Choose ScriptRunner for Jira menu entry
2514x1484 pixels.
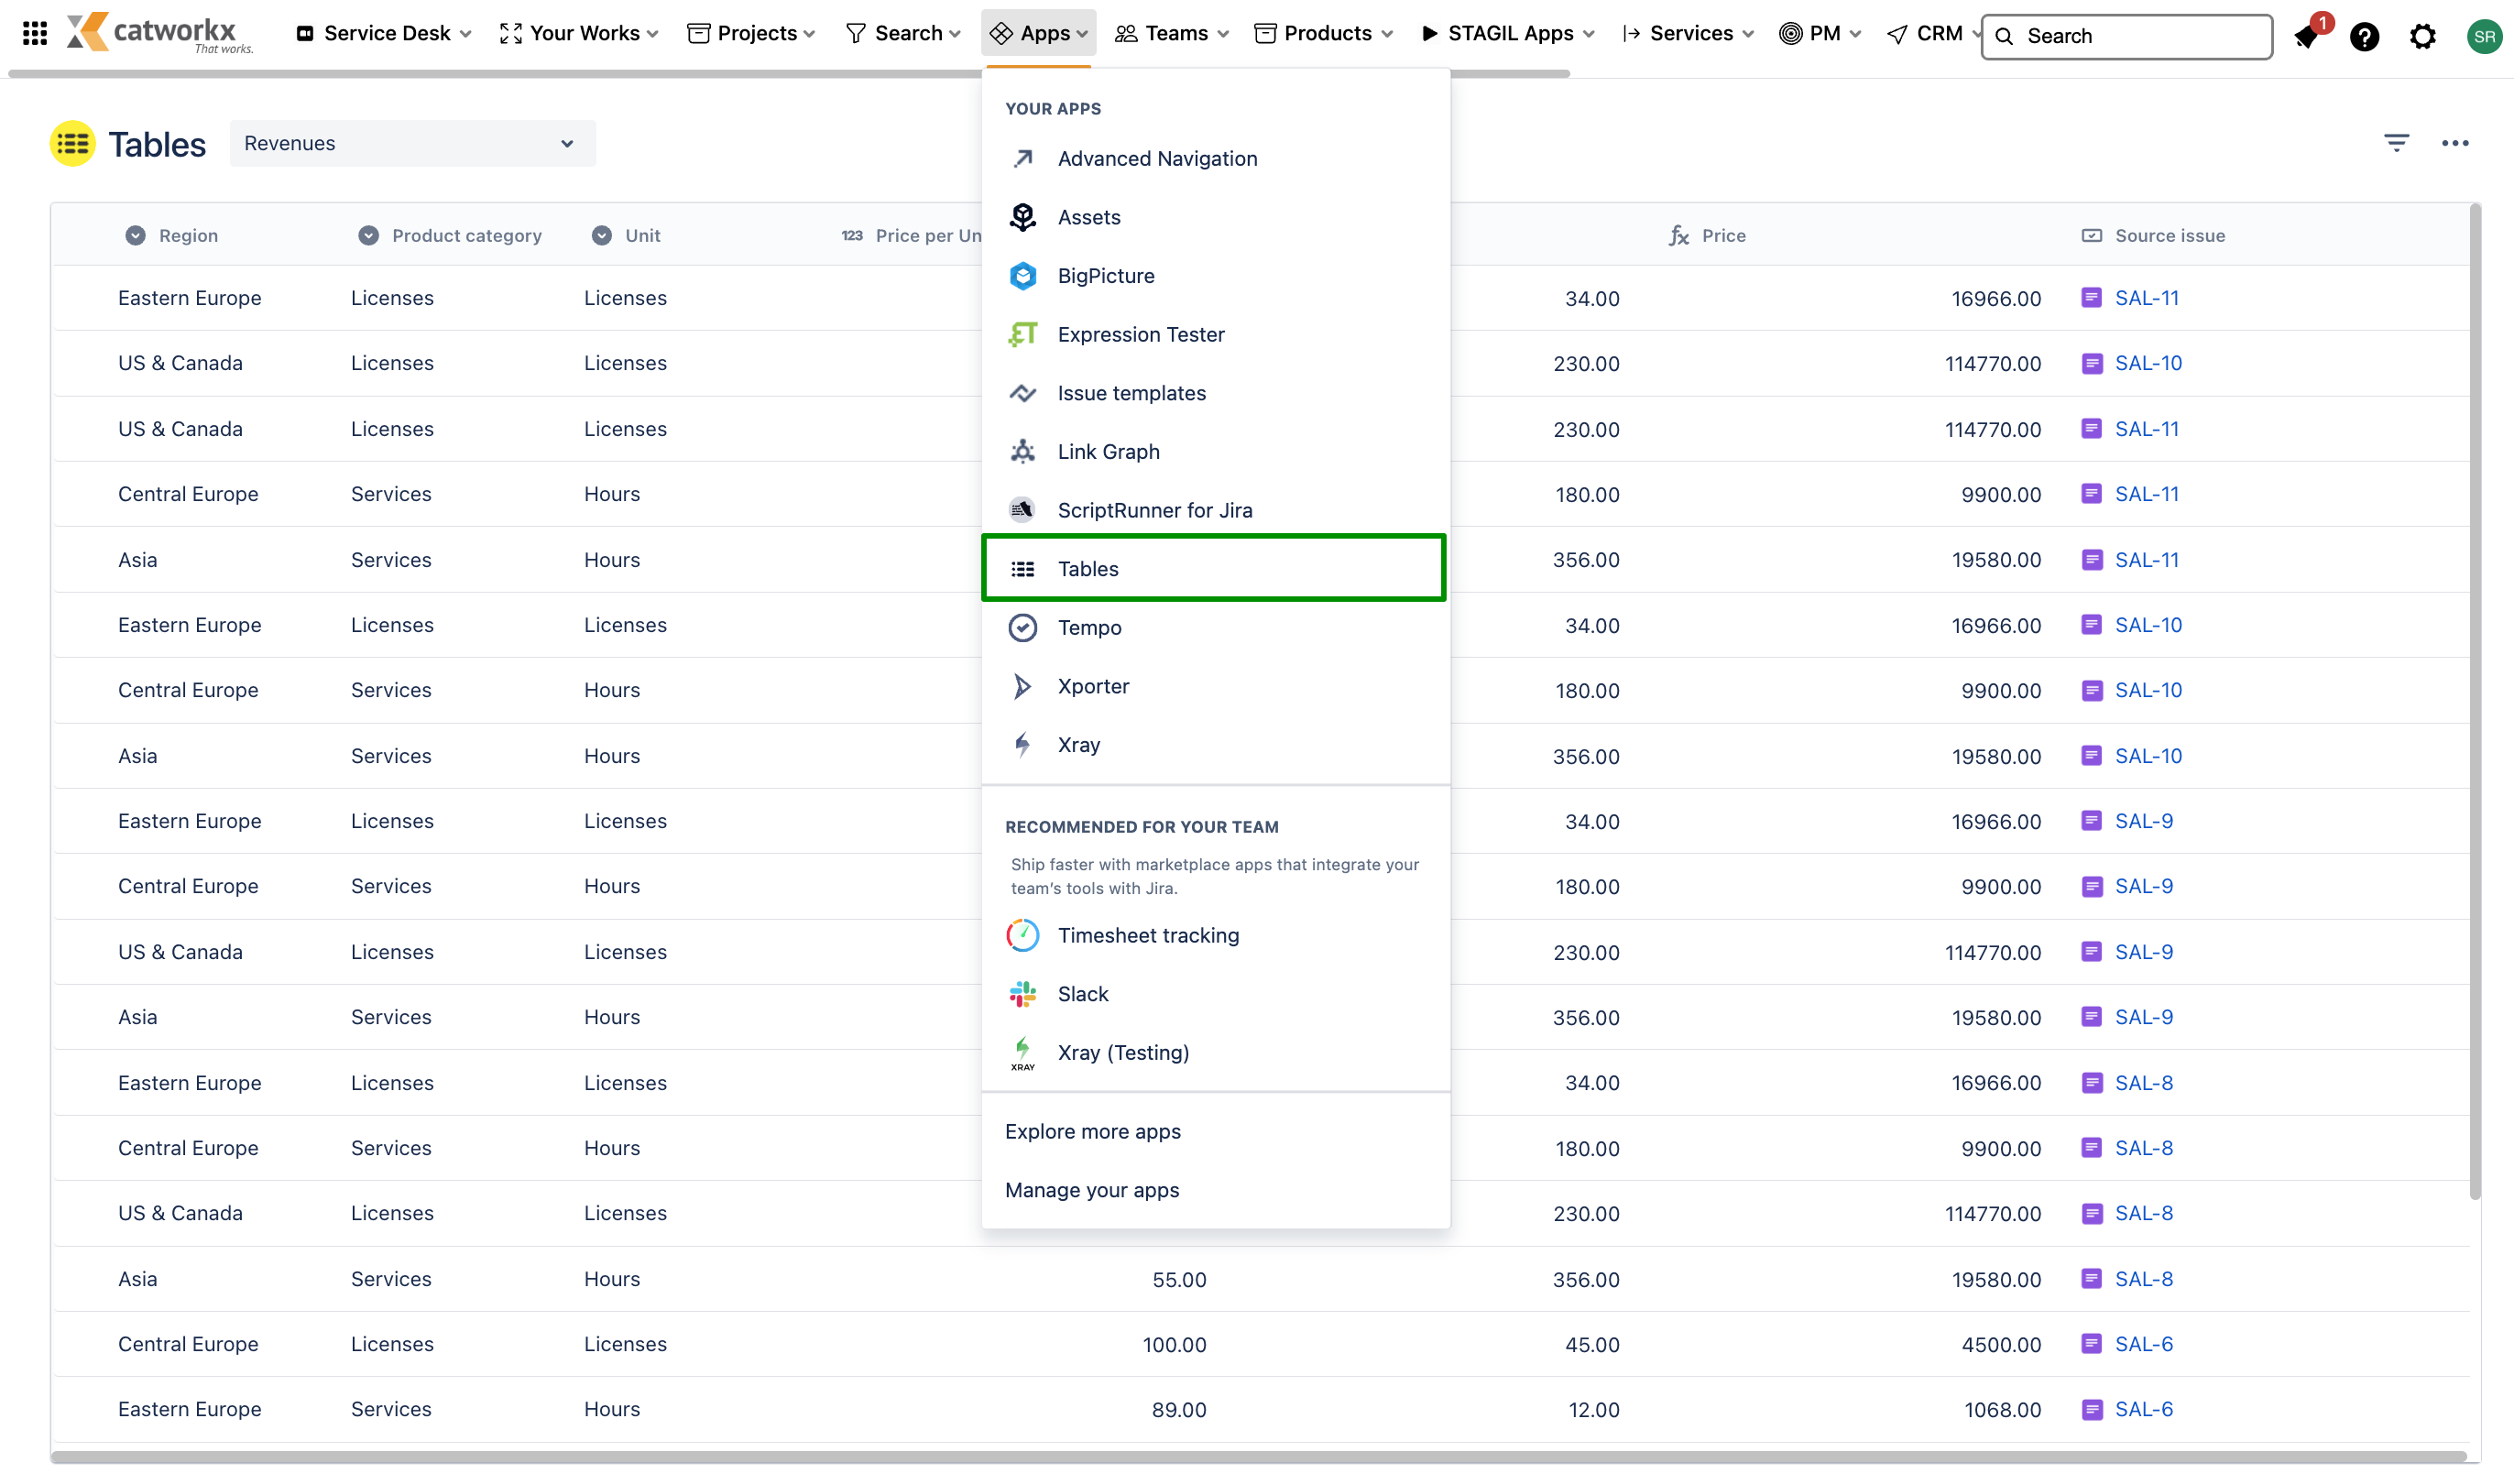[x=1154, y=510]
